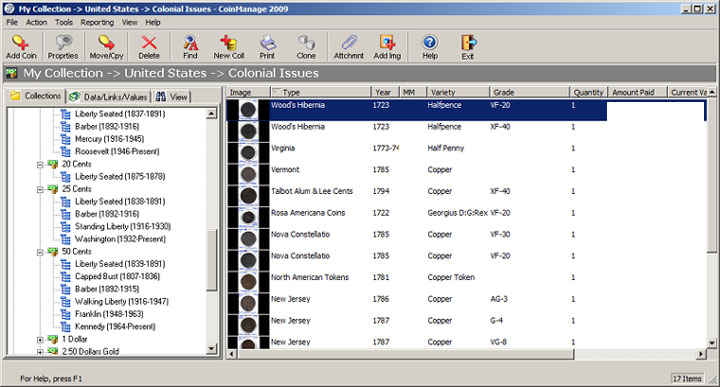The width and height of the screenshot is (720, 387).
Task: Click the Image column header
Action: pyautogui.click(x=248, y=92)
